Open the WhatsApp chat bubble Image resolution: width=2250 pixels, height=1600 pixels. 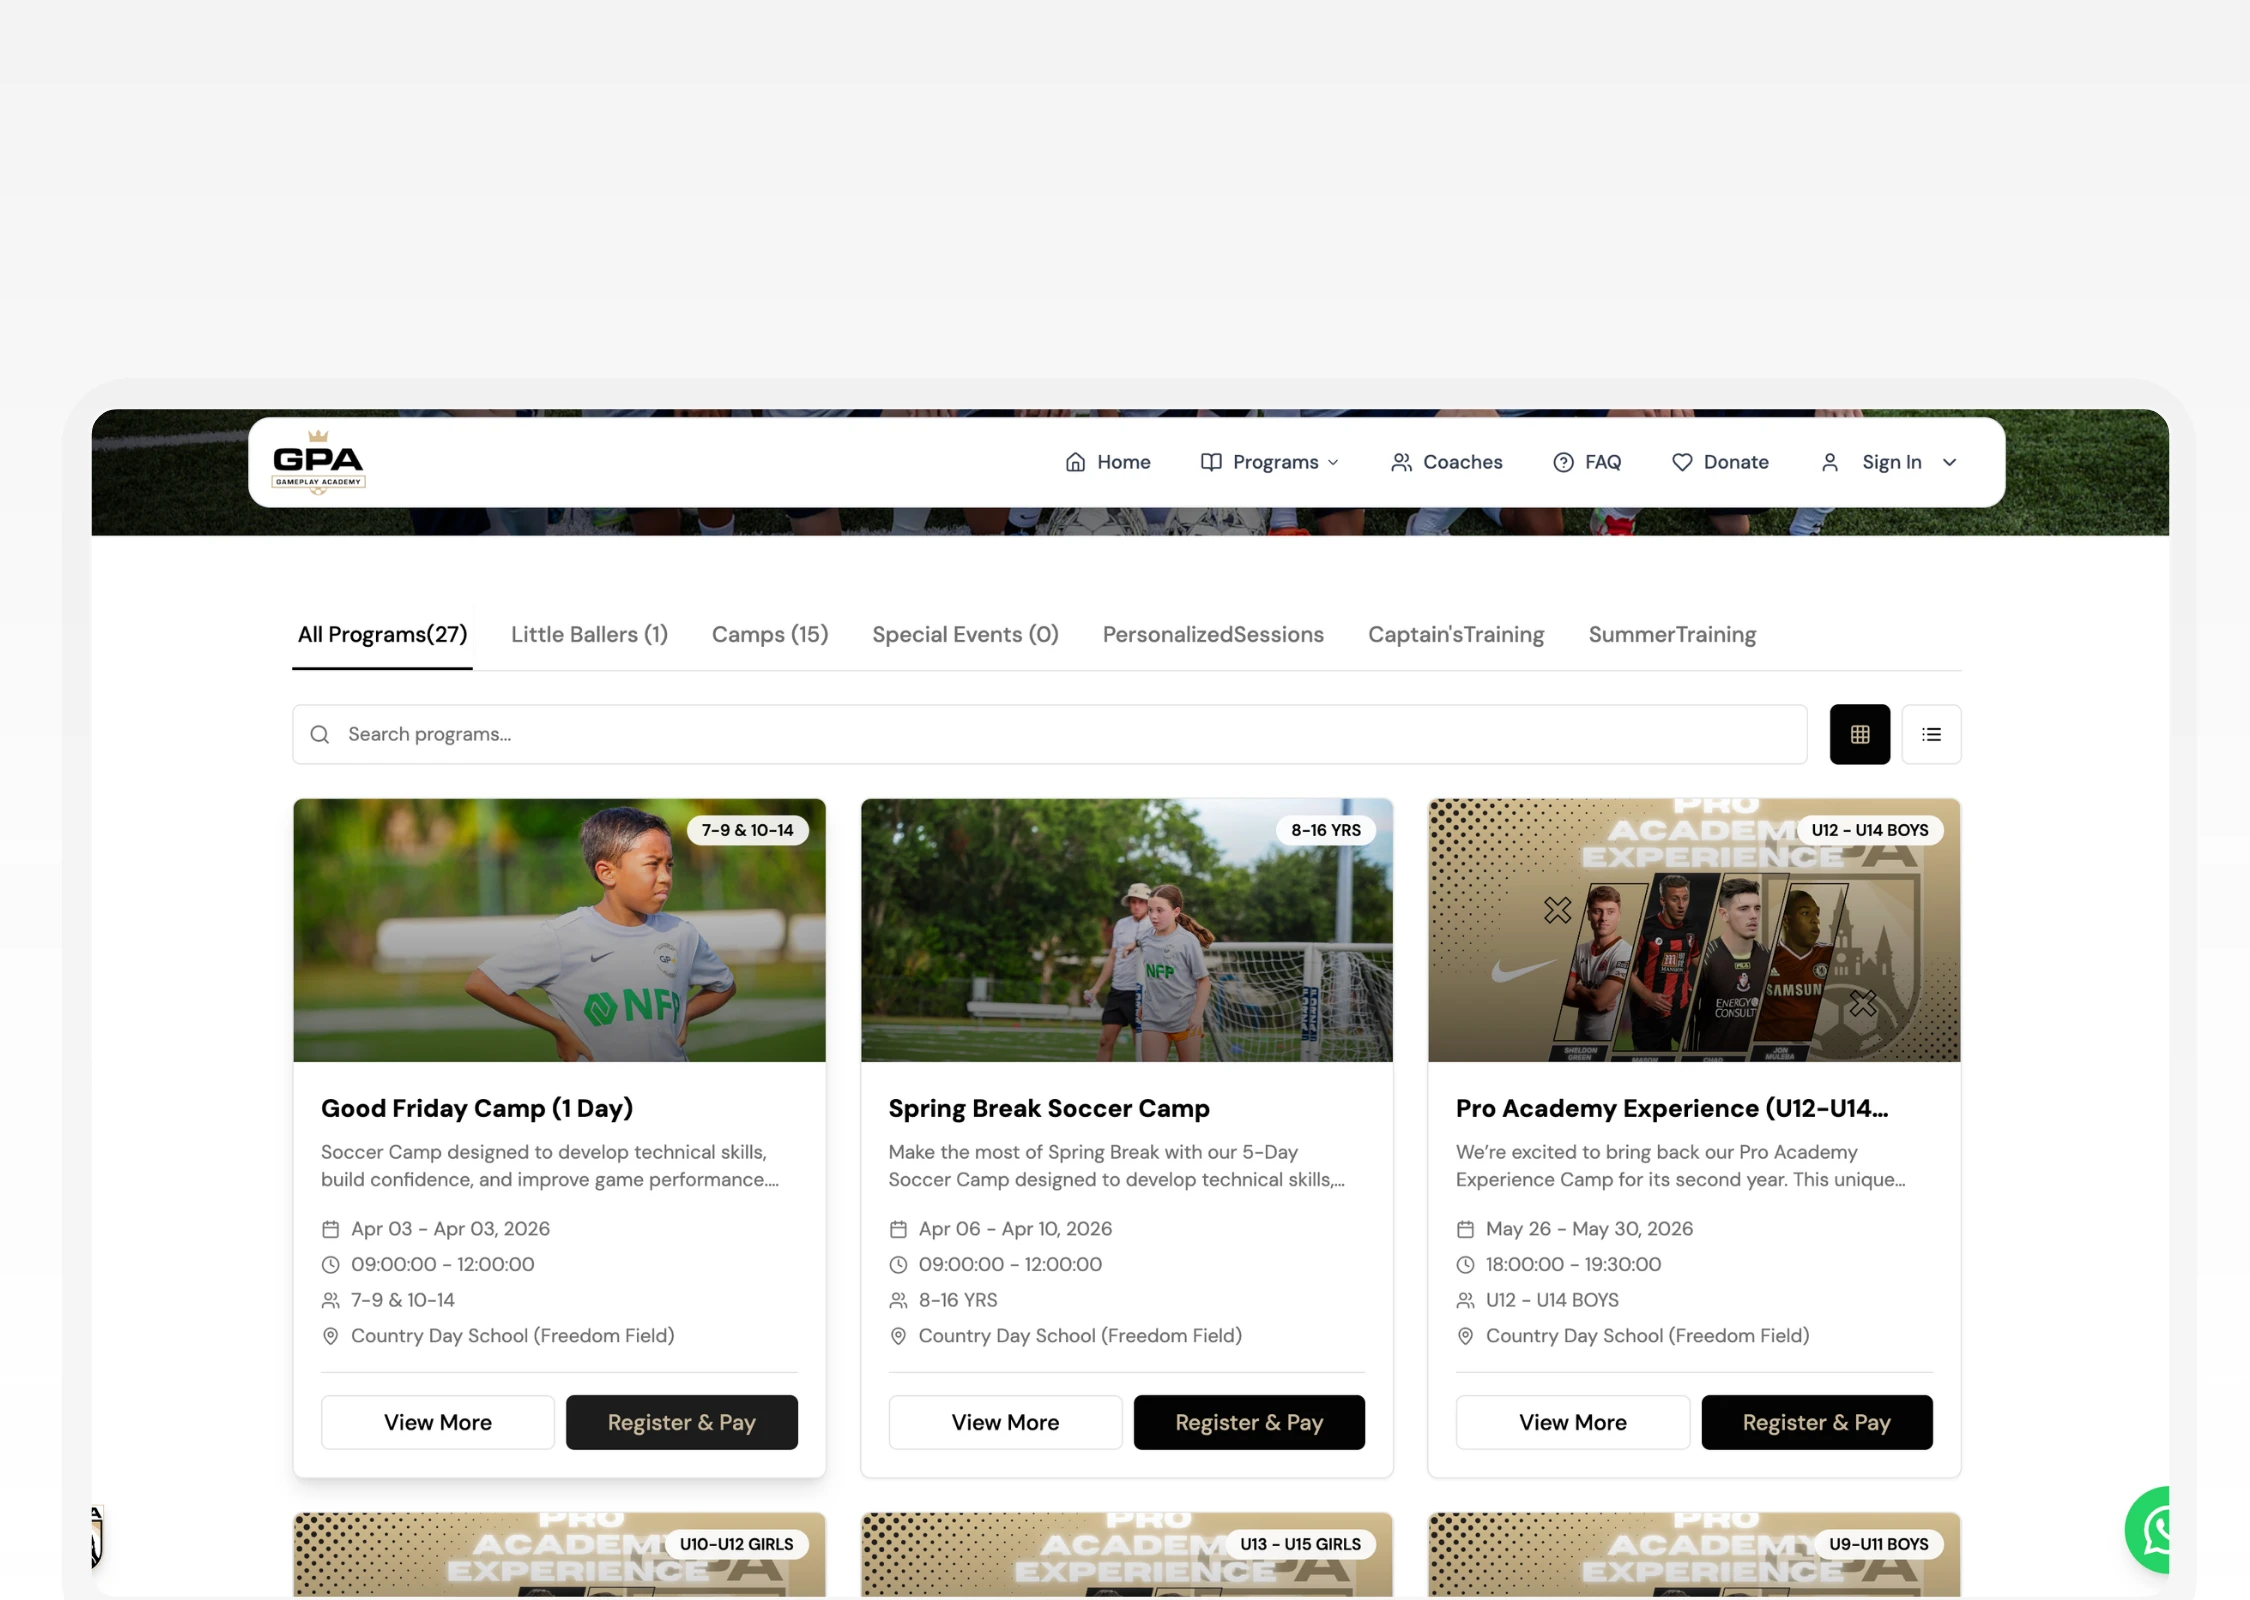[x=2152, y=1529]
